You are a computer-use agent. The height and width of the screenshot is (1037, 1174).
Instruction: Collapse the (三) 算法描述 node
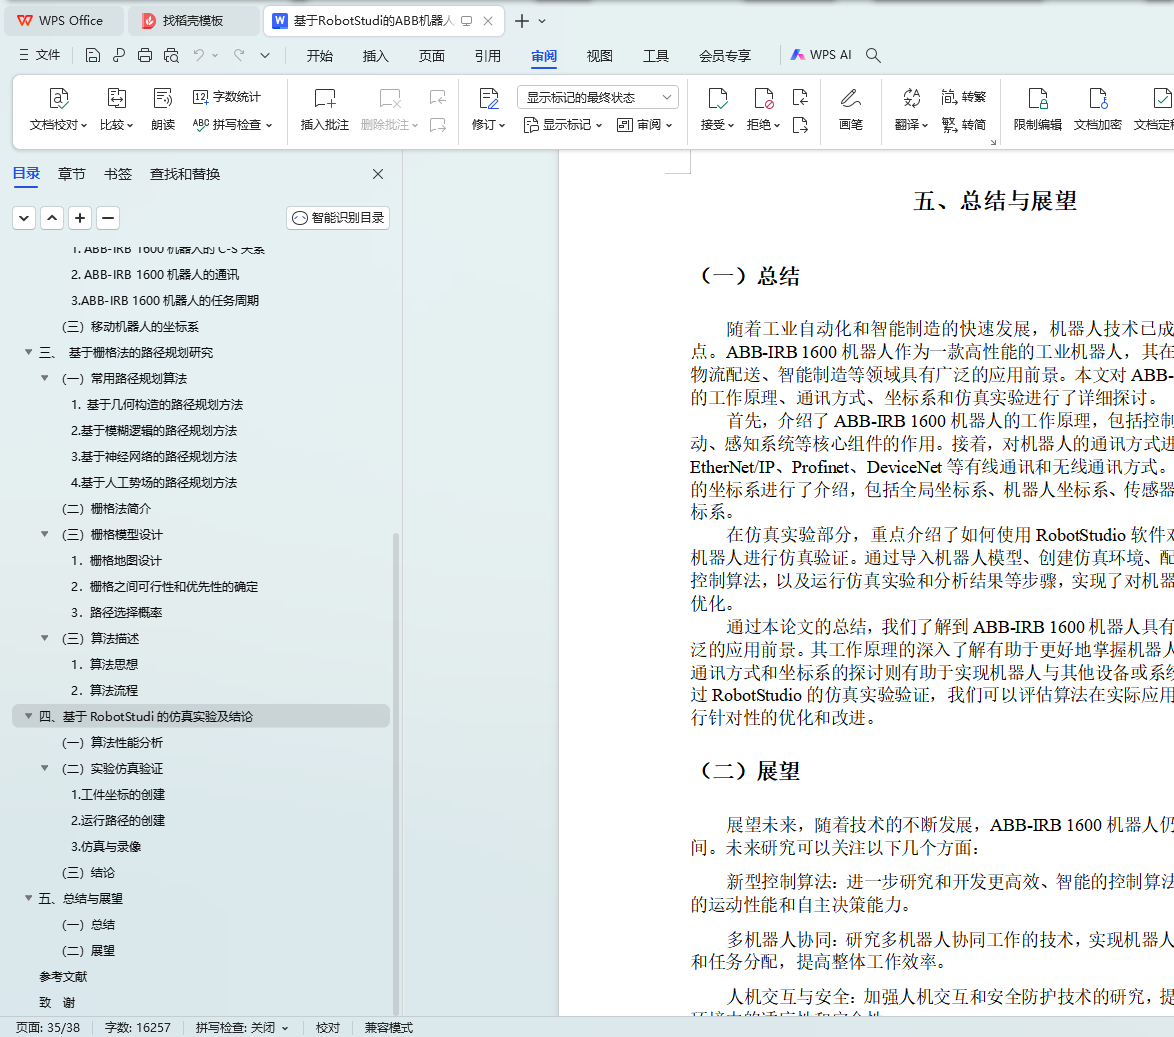click(x=45, y=638)
